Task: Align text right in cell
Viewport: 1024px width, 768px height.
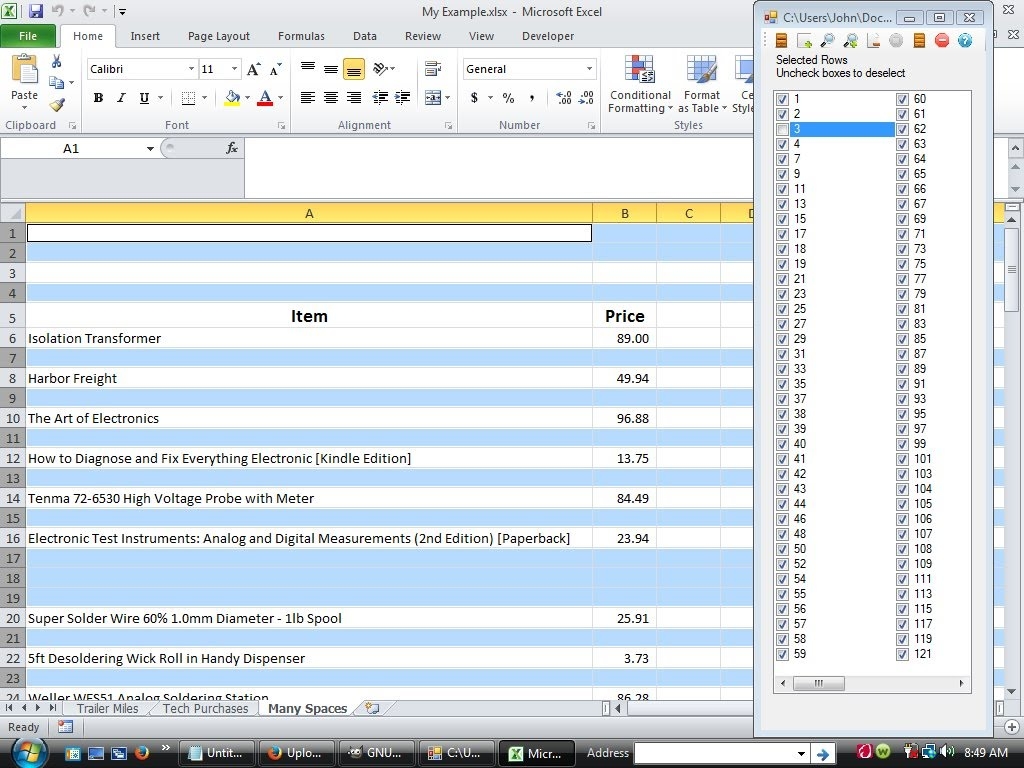Action: pos(354,98)
